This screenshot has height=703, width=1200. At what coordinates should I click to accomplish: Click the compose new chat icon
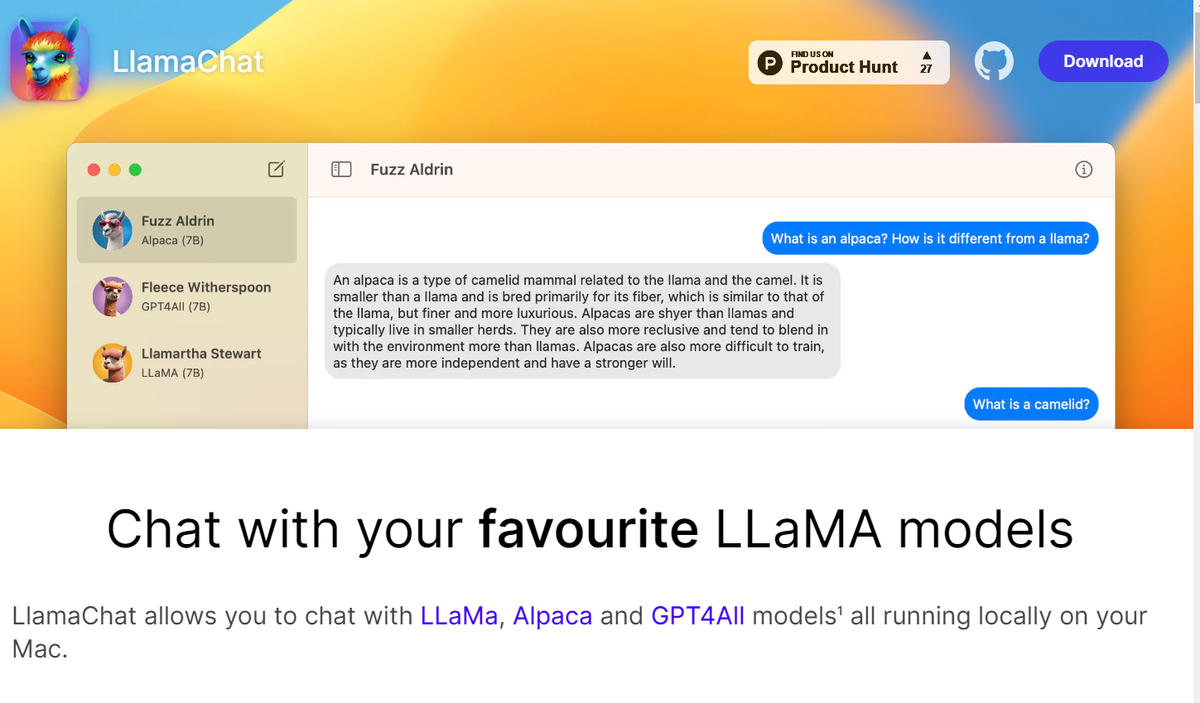coord(276,169)
